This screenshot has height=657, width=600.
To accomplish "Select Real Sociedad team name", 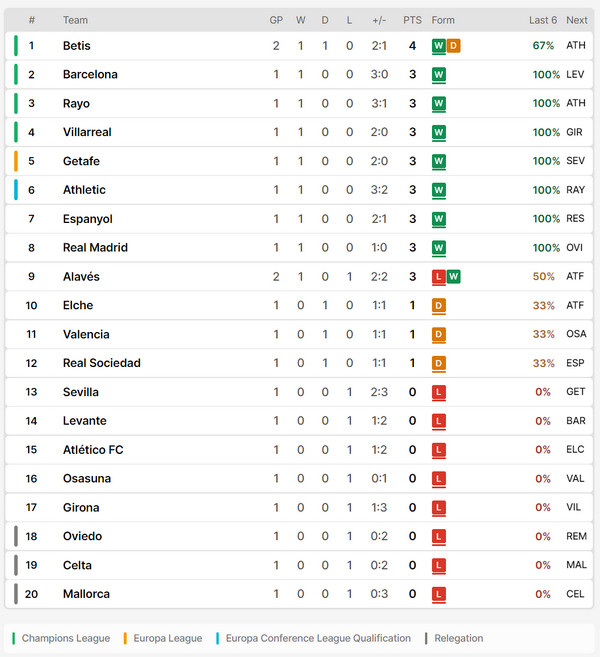I will tap(102, 363).
